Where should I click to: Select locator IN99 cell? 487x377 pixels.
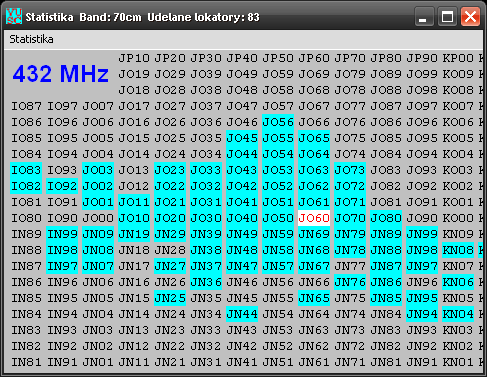pos(62,234)
